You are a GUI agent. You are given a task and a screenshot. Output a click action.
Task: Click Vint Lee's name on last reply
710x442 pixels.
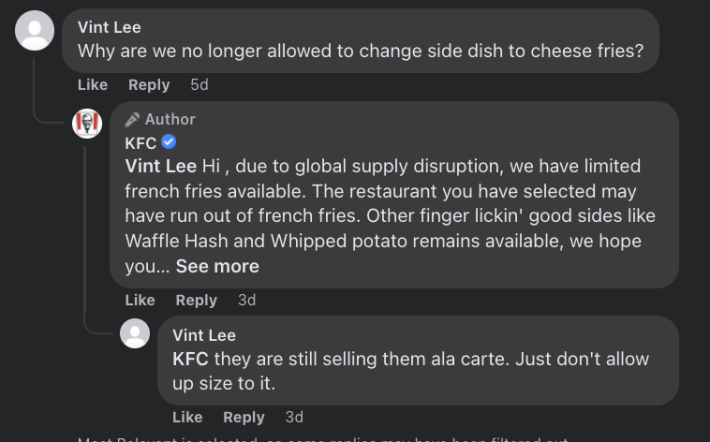(x=204, y=335)
